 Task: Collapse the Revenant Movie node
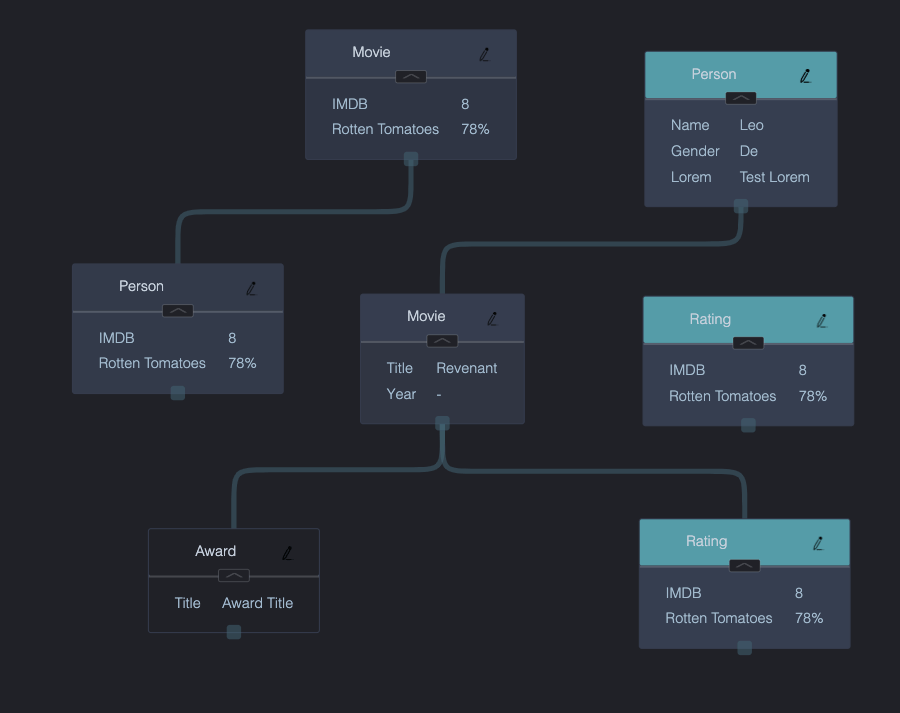tap(441, 340)
